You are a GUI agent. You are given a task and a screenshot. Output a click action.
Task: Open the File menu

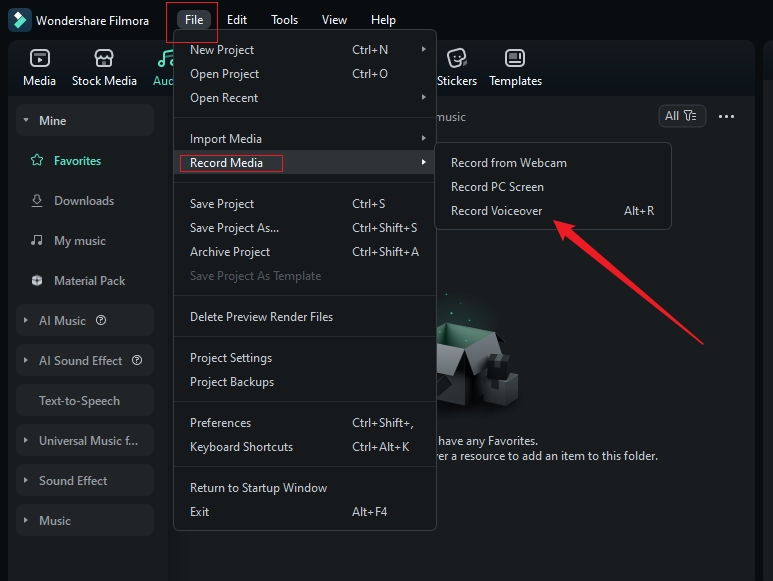click(194, 20)
